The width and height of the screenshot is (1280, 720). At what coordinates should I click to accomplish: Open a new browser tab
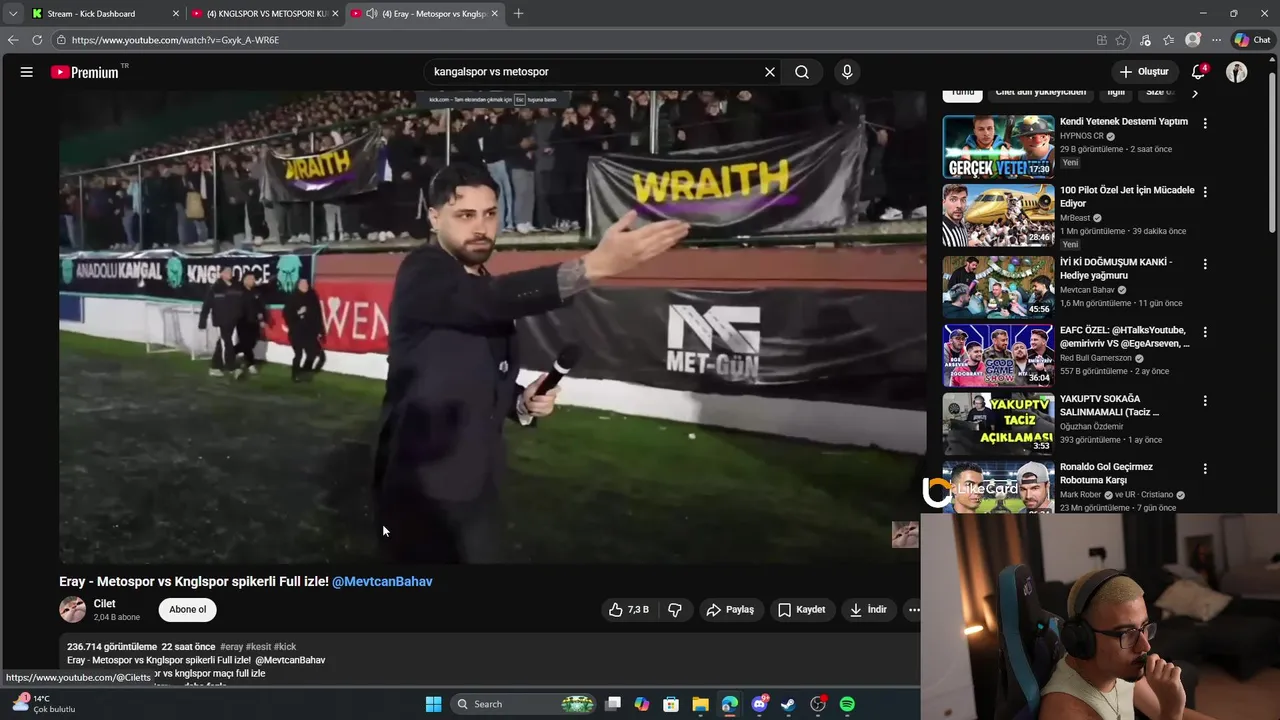[x=518, y=13]
